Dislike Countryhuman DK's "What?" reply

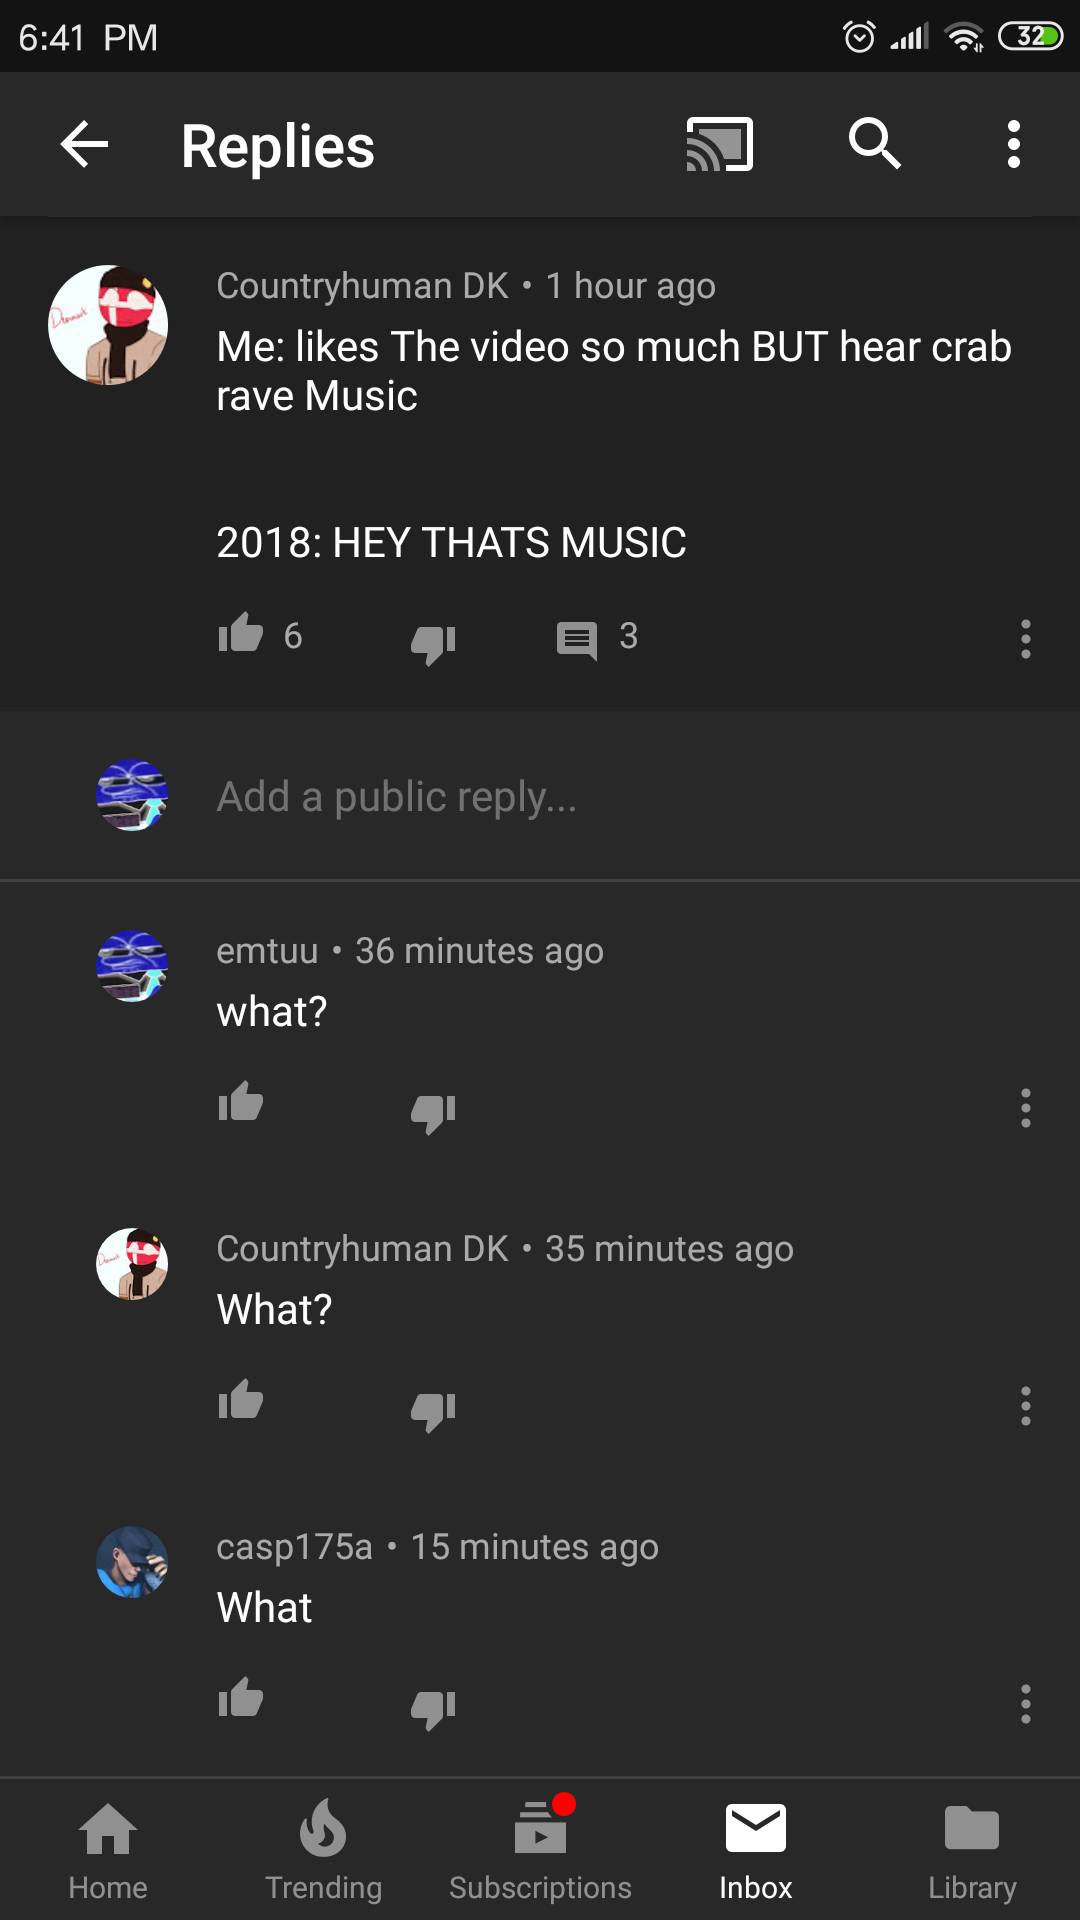(x=433, y=1409)
